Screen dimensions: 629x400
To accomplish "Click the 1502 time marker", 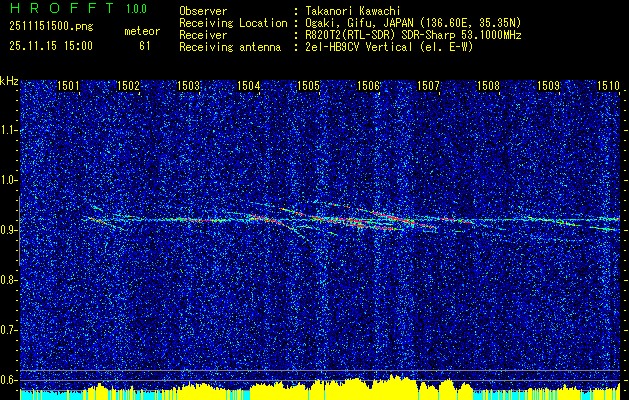I will [128, 85].
